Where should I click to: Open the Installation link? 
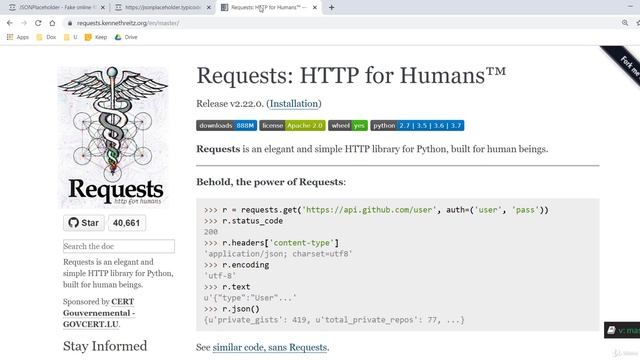click(x=294, y=104)
